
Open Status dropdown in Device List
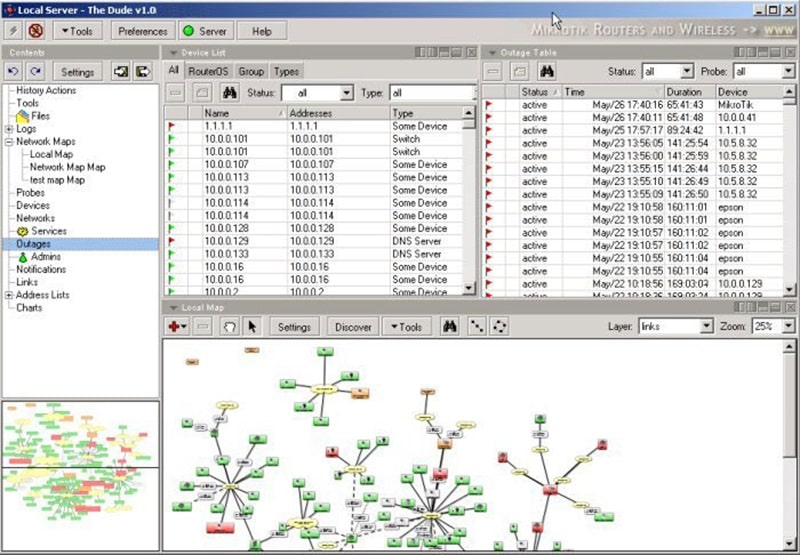point(347,93)
